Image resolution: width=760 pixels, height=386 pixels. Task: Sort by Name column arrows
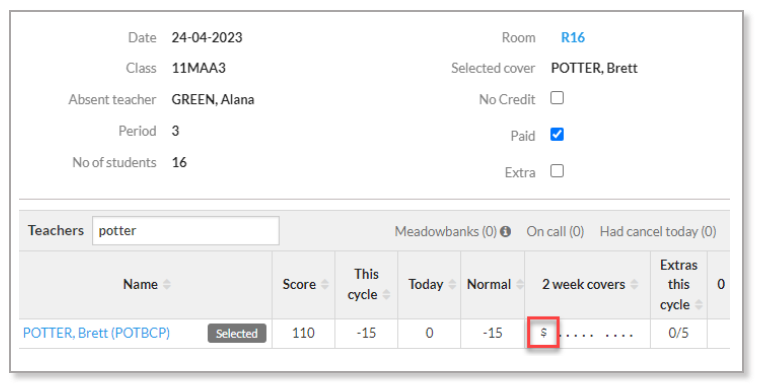167,284
